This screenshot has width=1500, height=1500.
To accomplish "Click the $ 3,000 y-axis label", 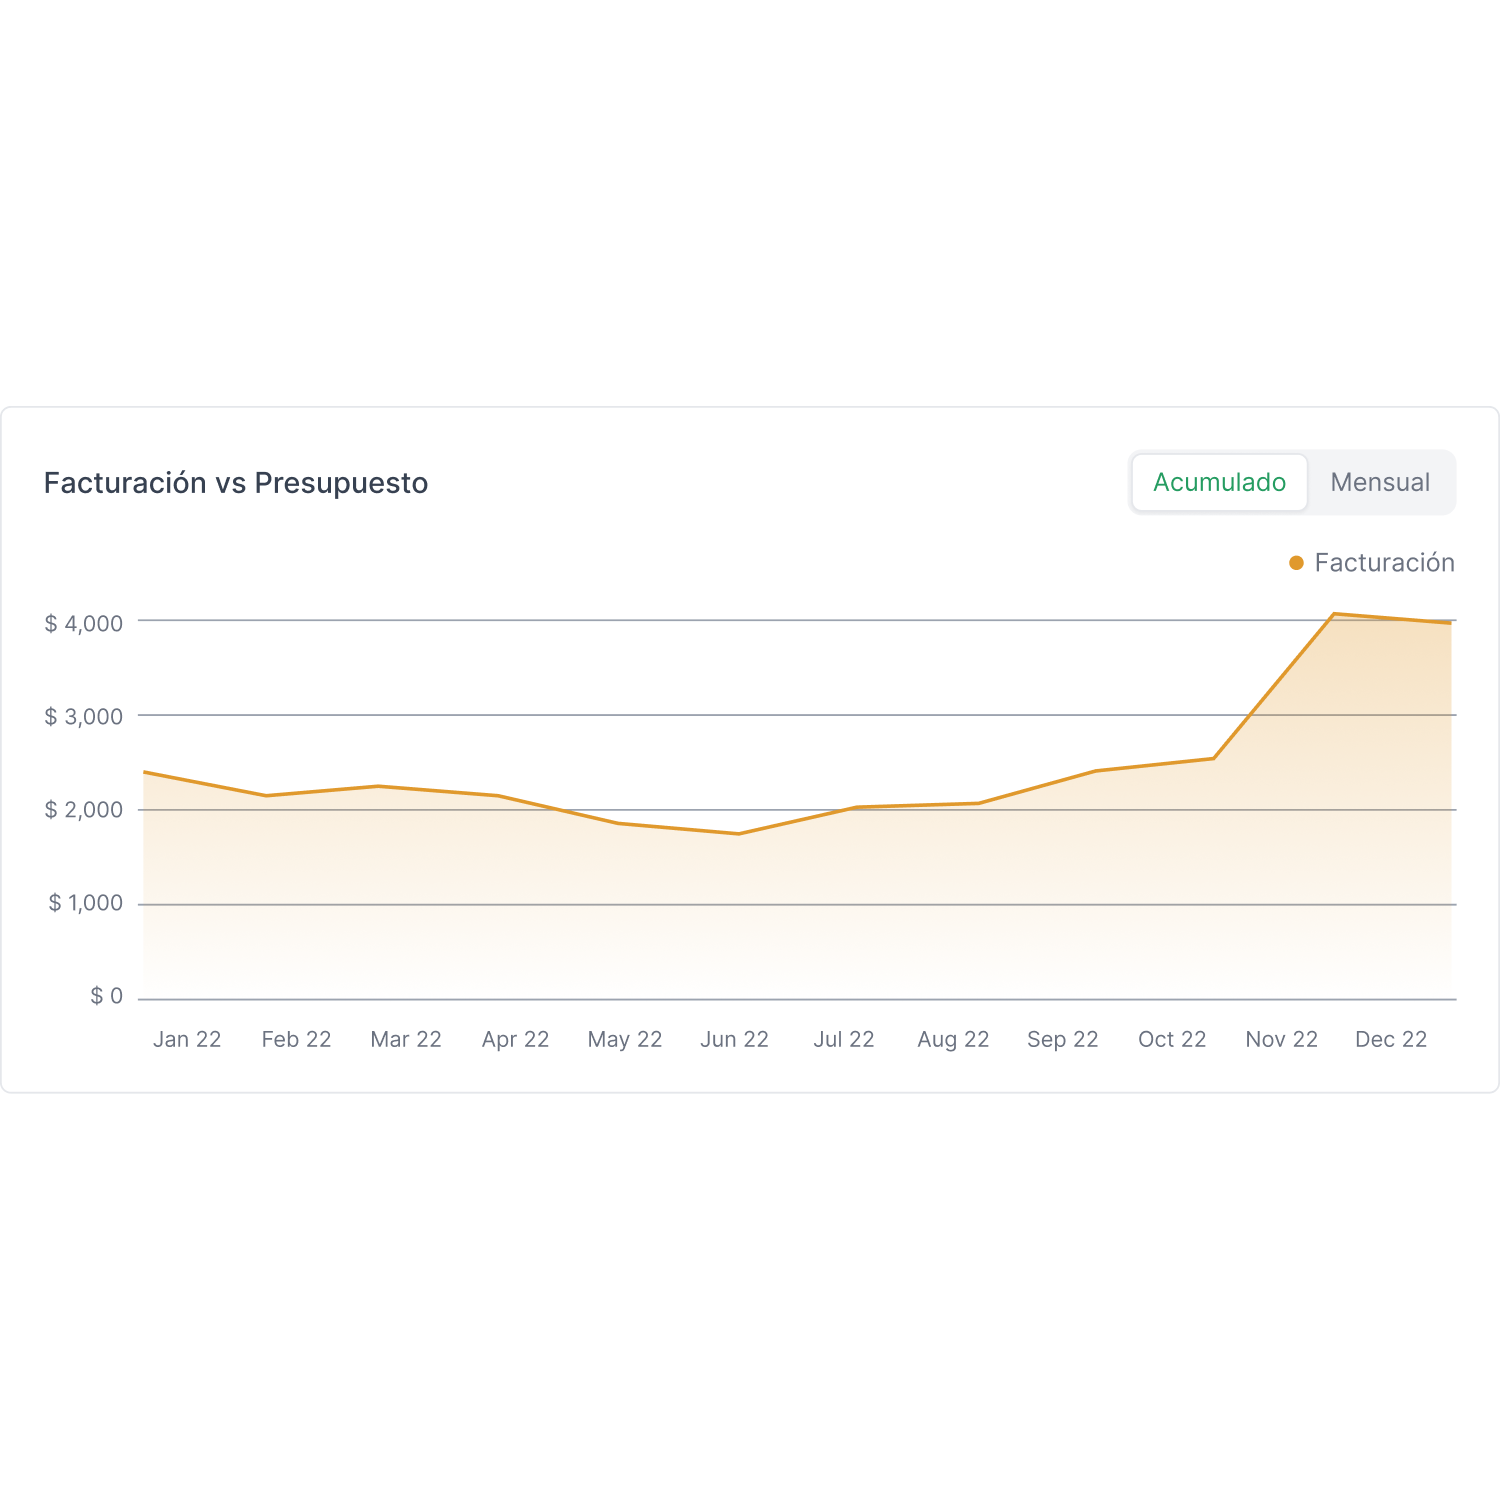I will 84,716.
